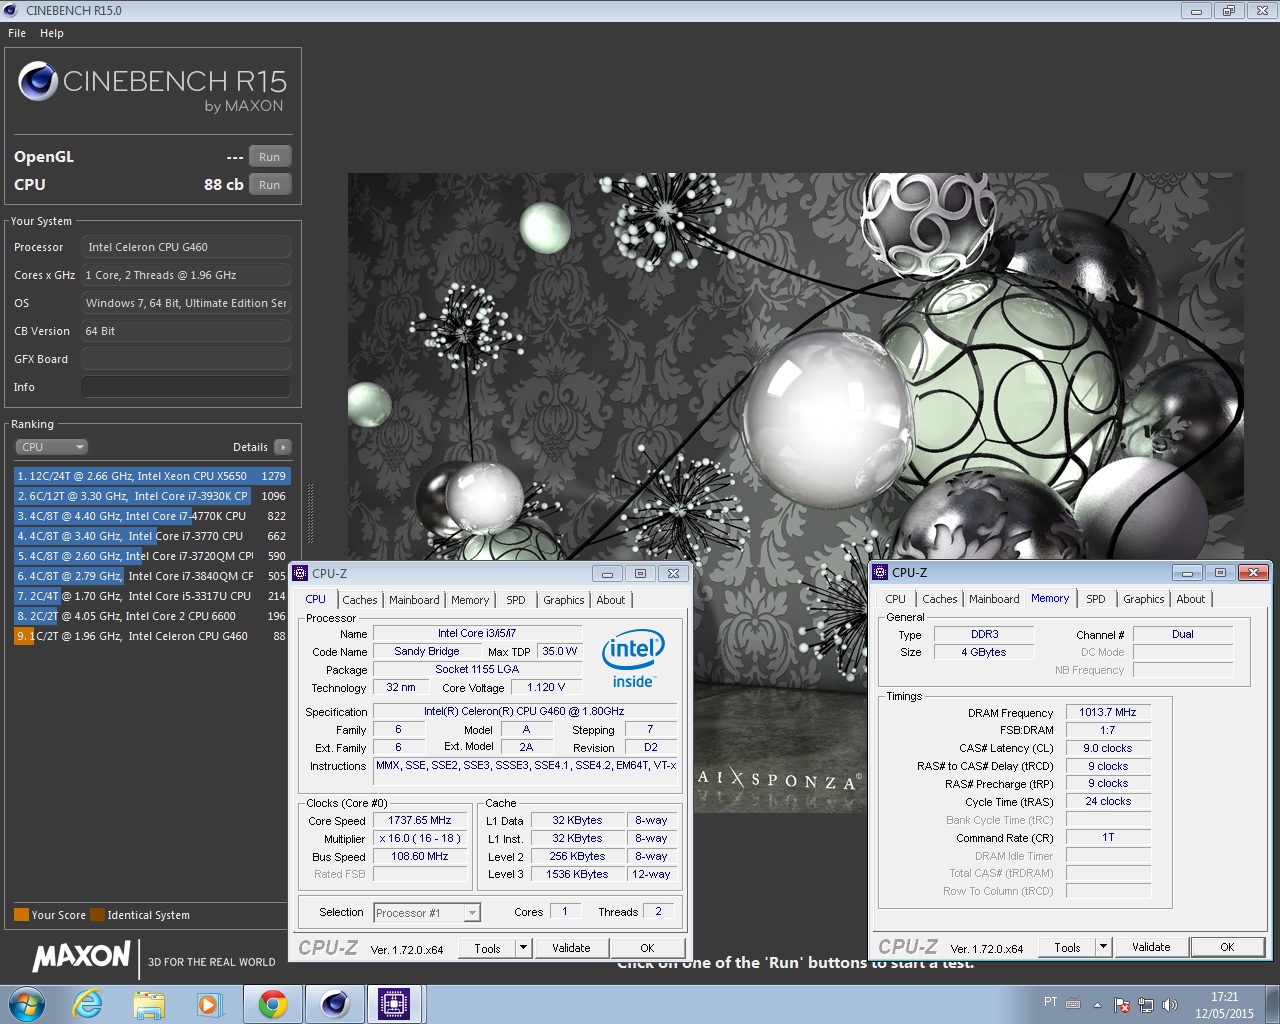
Task: Select ranking row Intel Celeron CPU G460
Action: (152, 636)
